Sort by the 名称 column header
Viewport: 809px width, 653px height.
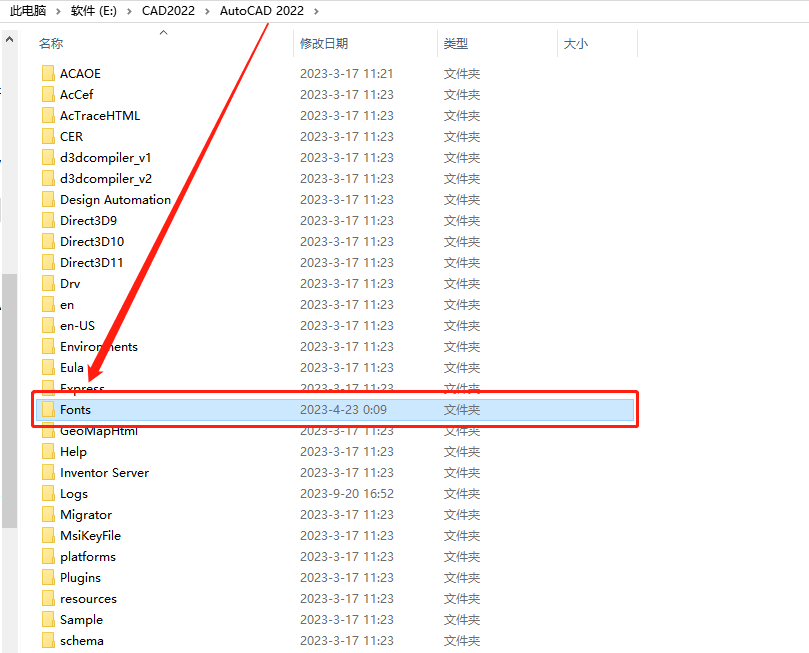51,43
